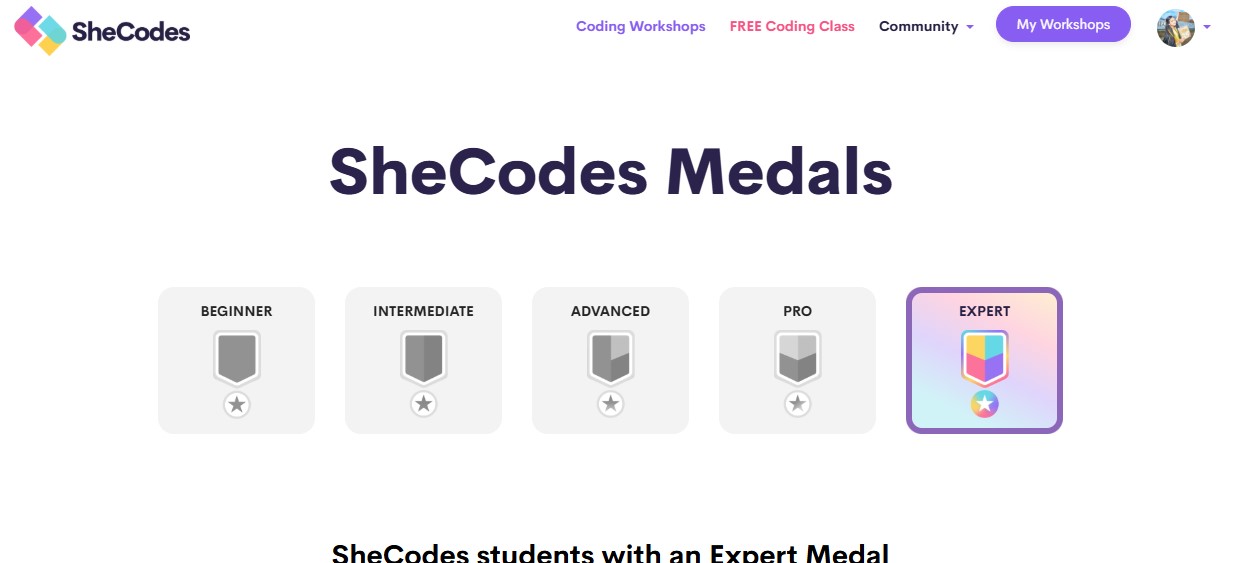This screenshot has width=1243, height=563.
Task: Select the ADVANCED medal card
Action: tap(610, 360)
